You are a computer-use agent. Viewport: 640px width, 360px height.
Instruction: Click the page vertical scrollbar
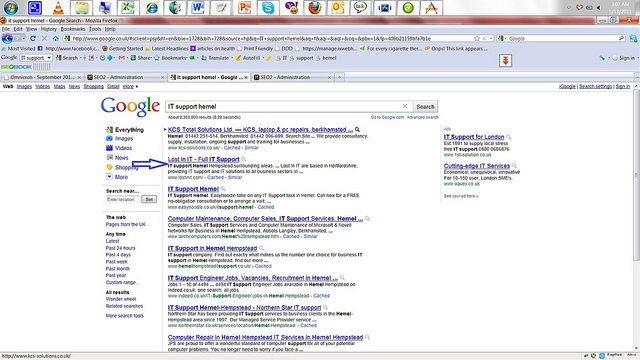pos(636,176)
